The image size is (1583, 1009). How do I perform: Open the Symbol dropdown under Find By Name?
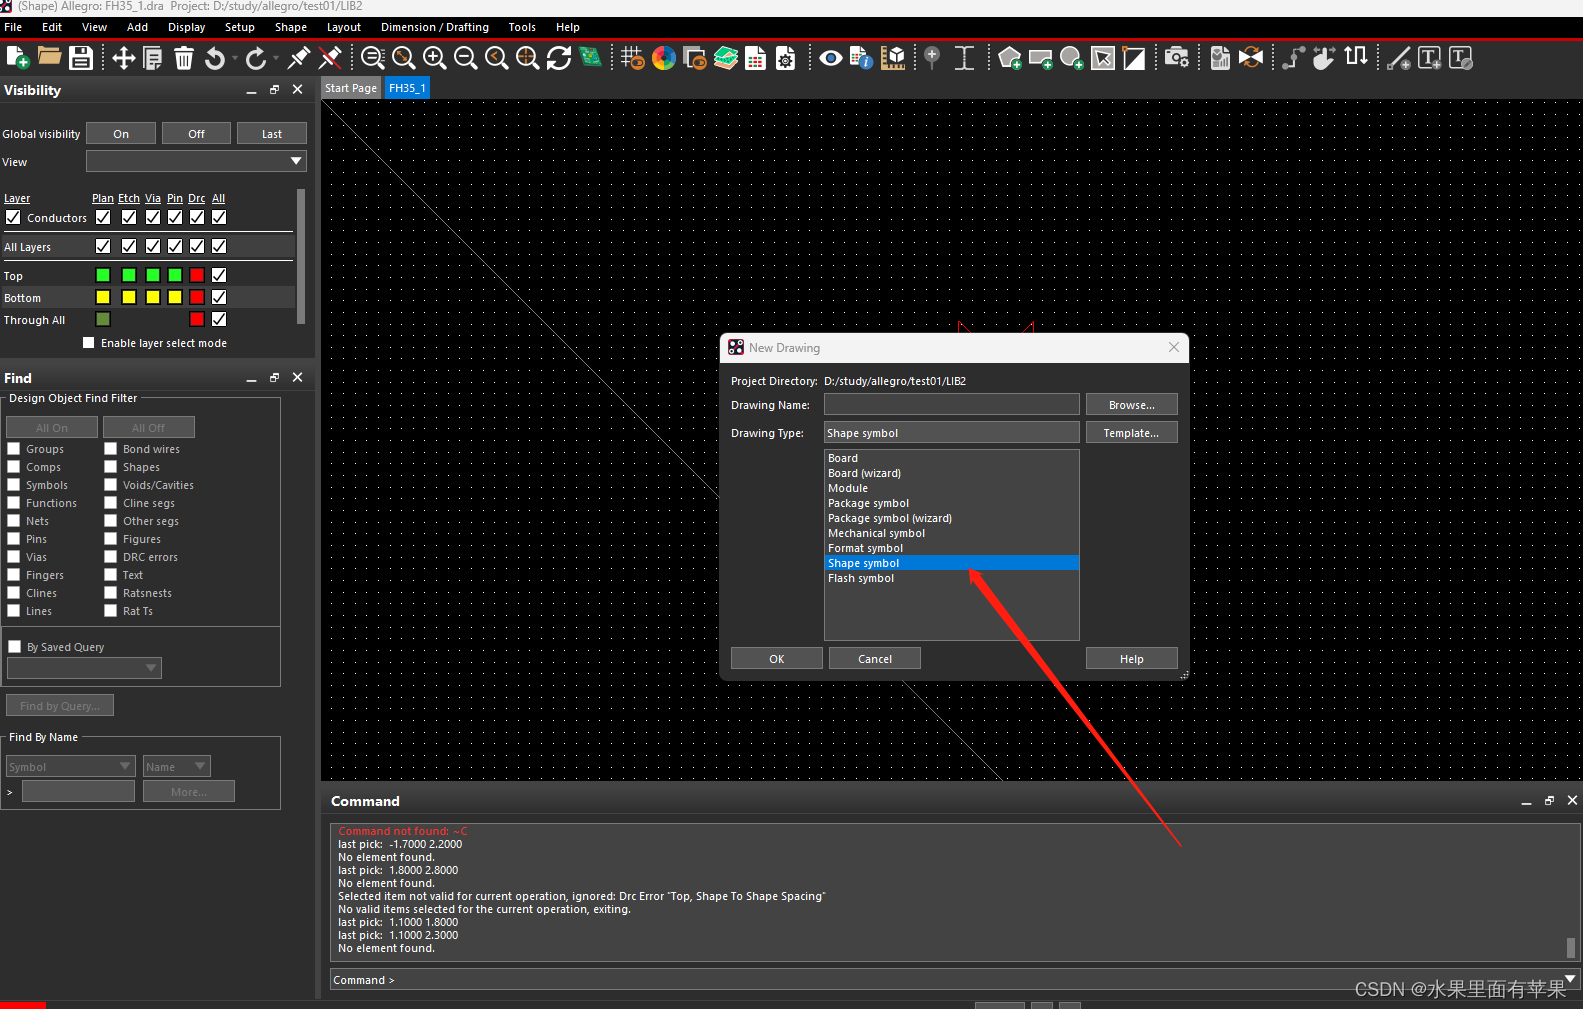71,767
